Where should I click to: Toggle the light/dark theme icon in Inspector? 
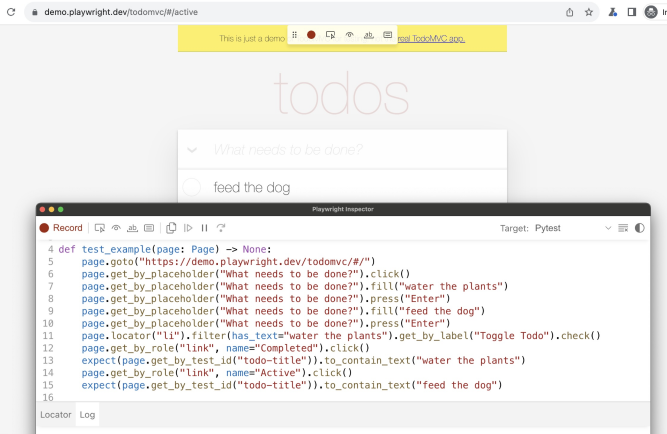point(640,228)
